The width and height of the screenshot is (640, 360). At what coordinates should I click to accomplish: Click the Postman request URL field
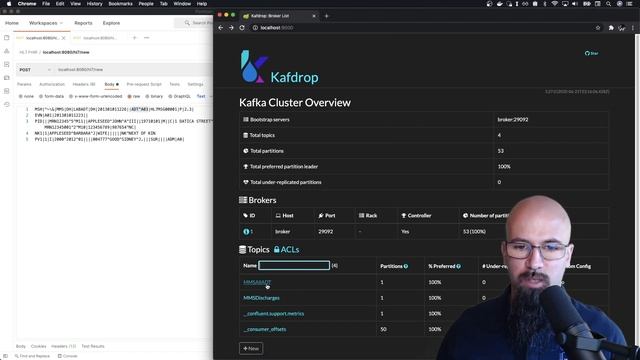click(134, 70)
